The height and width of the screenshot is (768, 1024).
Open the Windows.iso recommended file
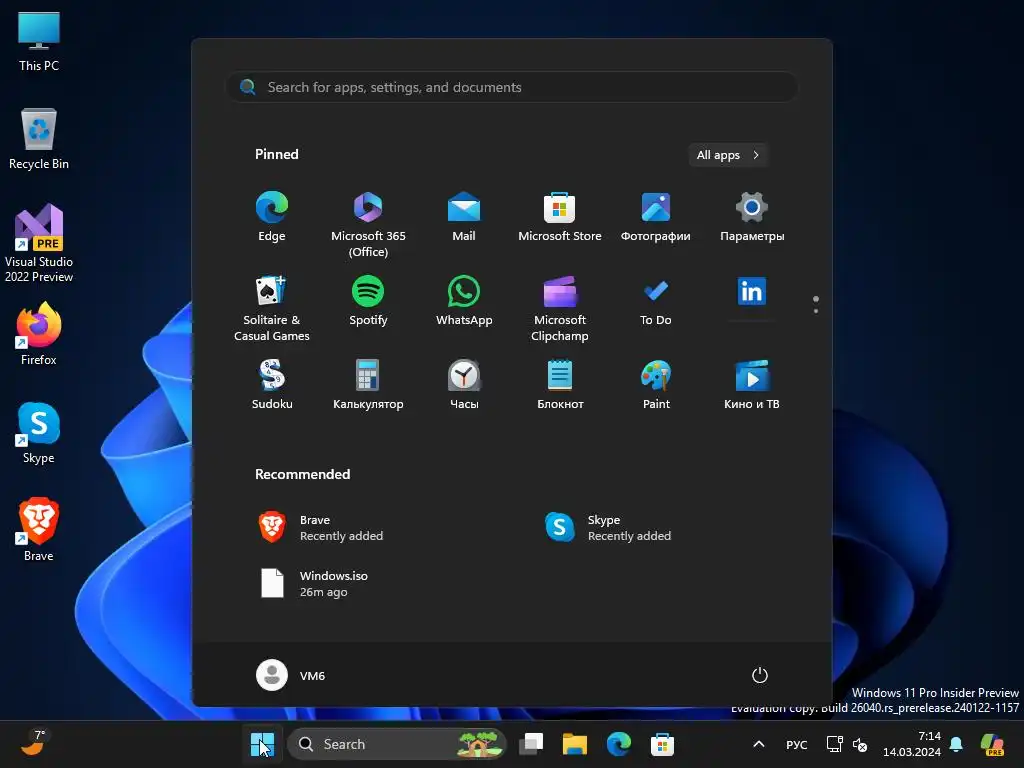click(313, 583)
